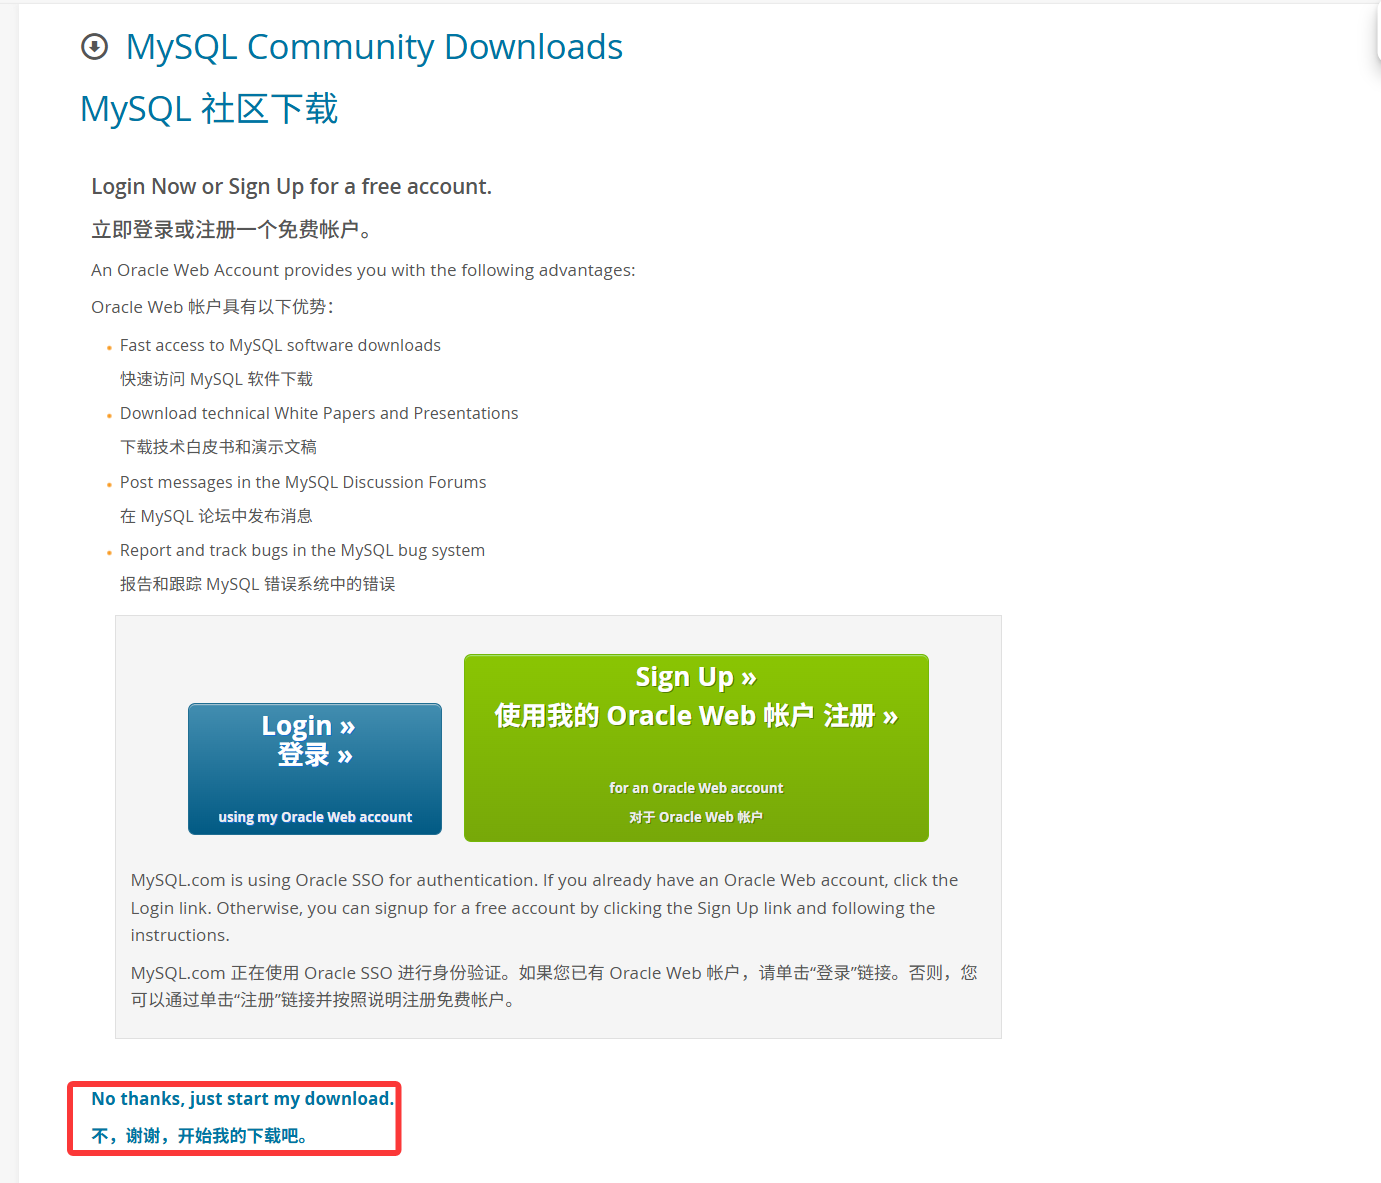The height and width of the screenshot is (1183, 1381).
Task: Click 'An Oracle Web Account provides you' sentence
Action: pos(363,270)
